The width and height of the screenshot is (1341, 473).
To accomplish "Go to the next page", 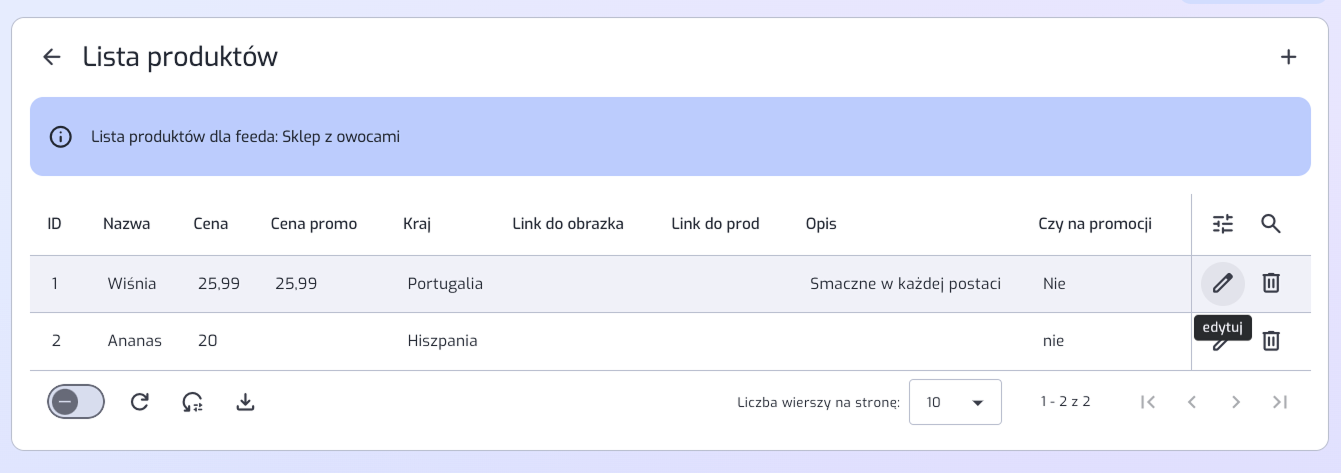I will click(1236, 402).
